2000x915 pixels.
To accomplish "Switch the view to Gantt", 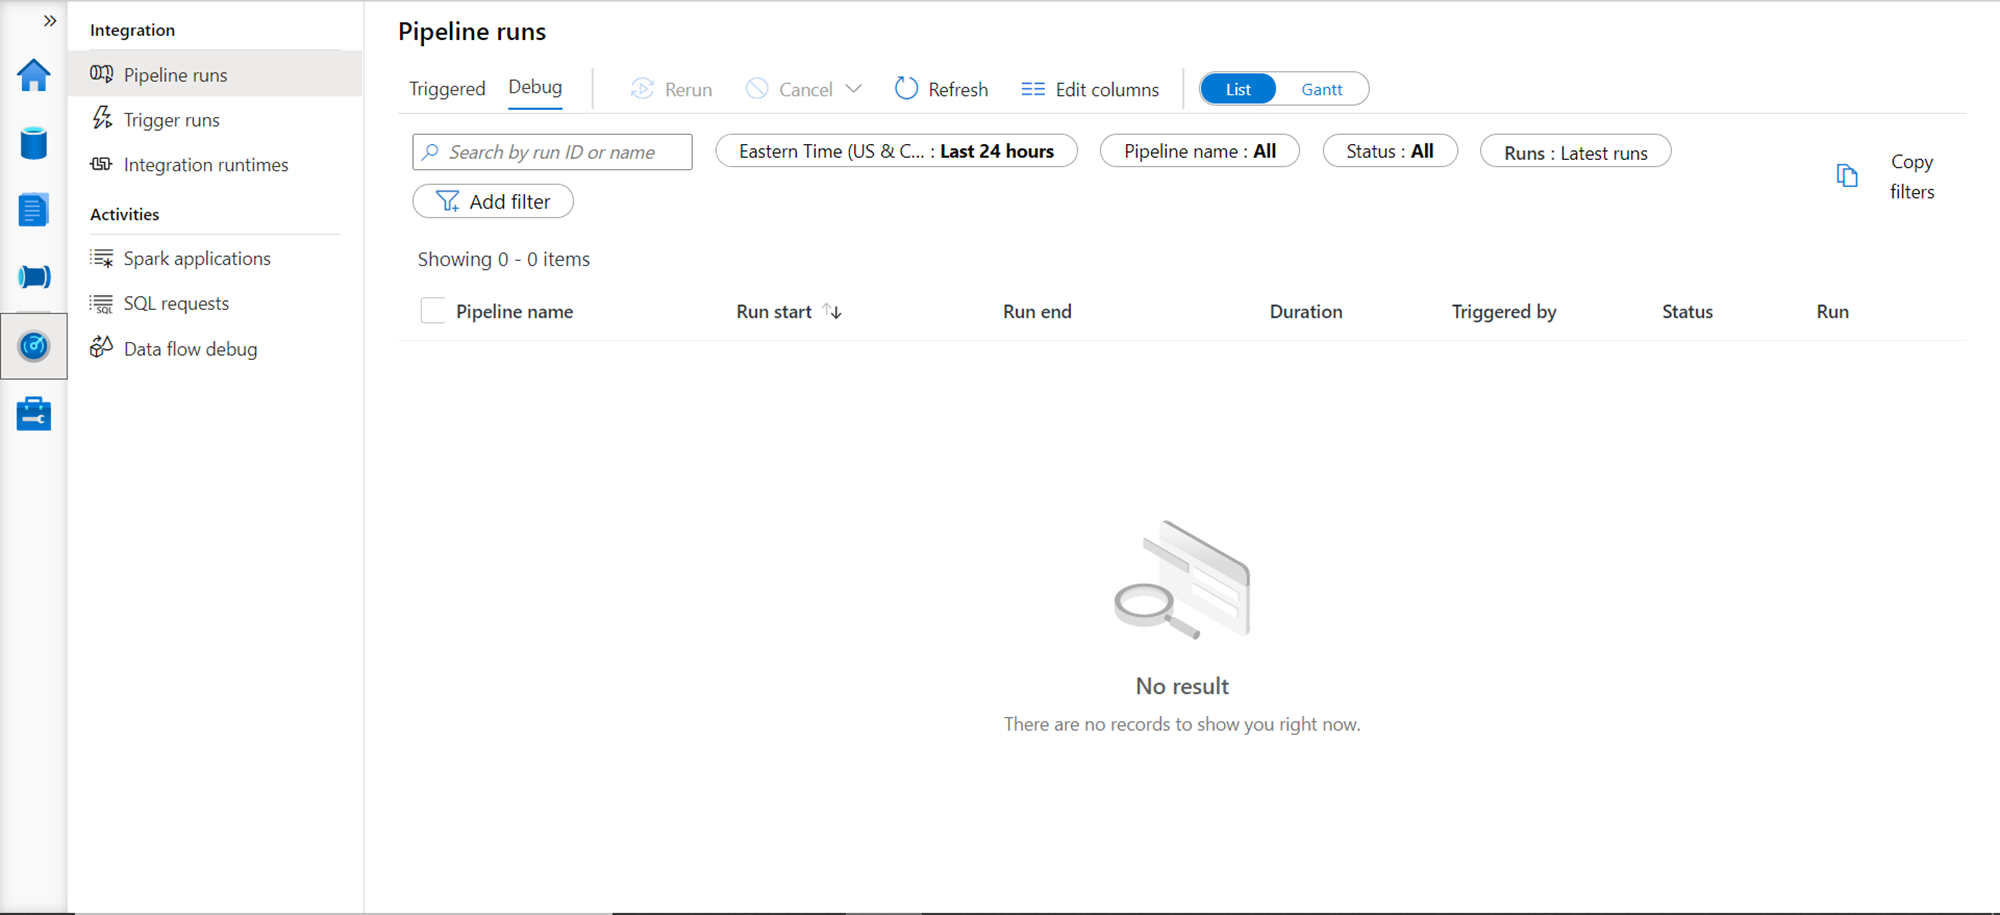I will (x=1321, y=89).
